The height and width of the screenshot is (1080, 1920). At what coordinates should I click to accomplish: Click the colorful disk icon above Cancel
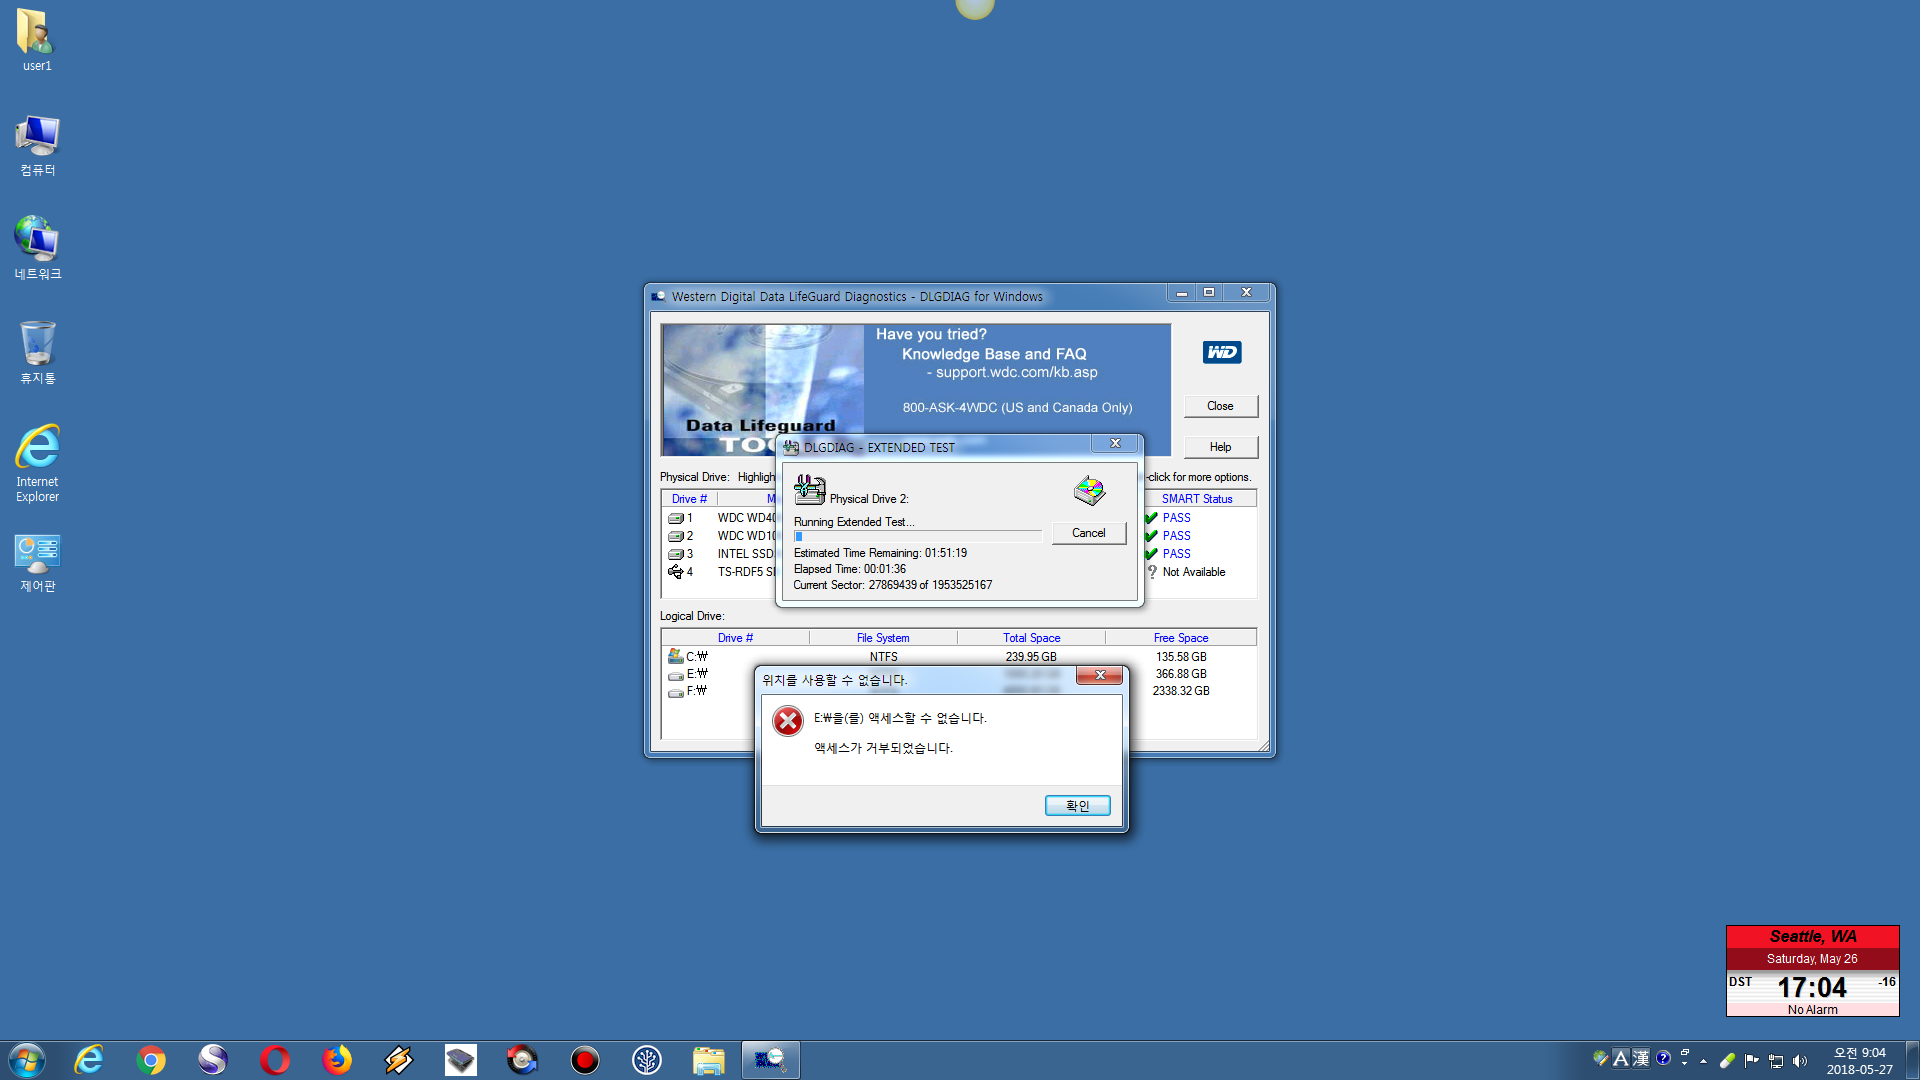coord(1089,491)
